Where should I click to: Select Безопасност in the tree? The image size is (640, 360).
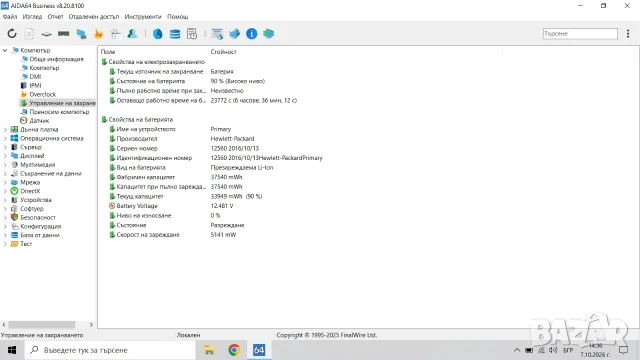(x=38, y=218)
